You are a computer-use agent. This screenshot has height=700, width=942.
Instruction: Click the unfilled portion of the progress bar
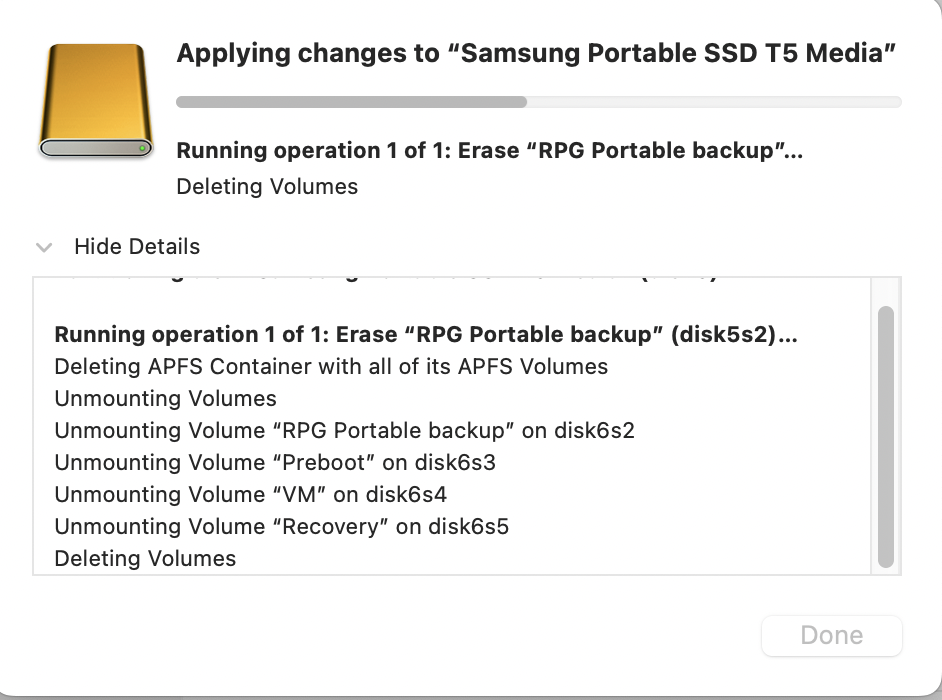coord(714,102)
